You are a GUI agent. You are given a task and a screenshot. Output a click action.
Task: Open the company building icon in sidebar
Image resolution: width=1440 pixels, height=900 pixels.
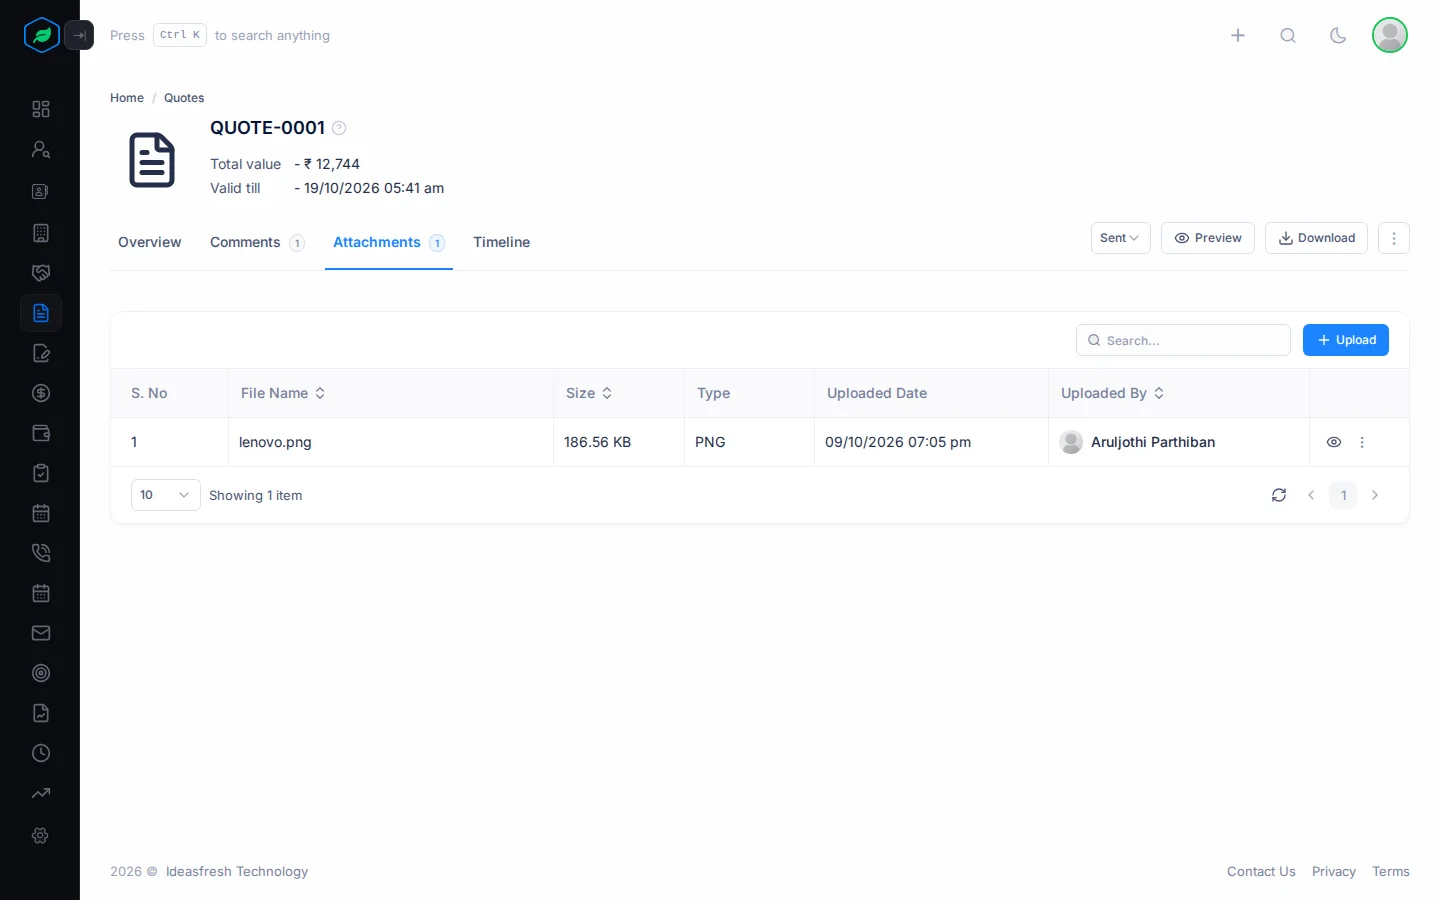pos(41,233)
